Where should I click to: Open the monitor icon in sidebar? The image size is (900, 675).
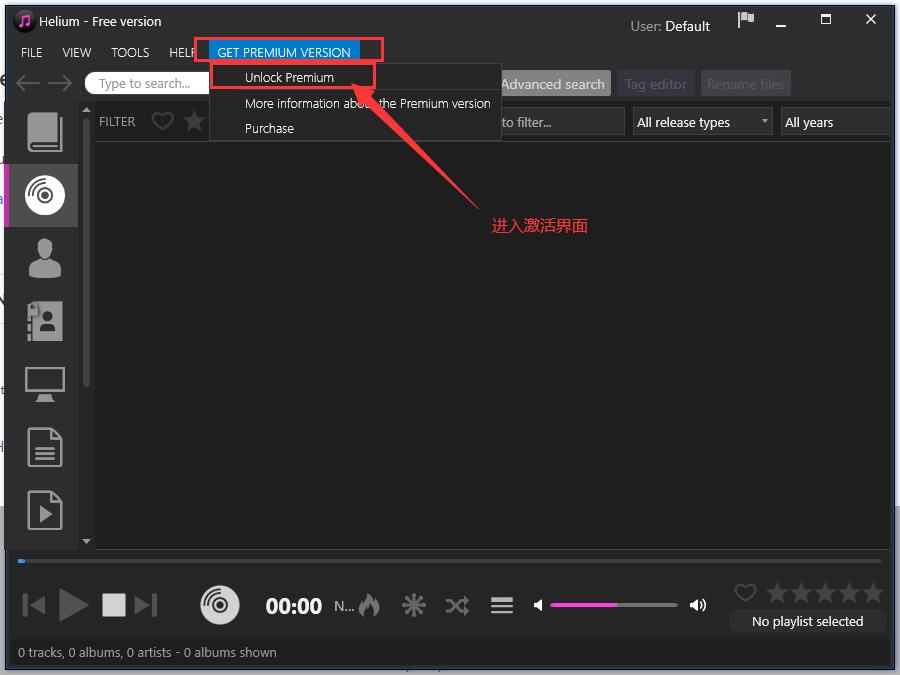click(x=45, y=384)
